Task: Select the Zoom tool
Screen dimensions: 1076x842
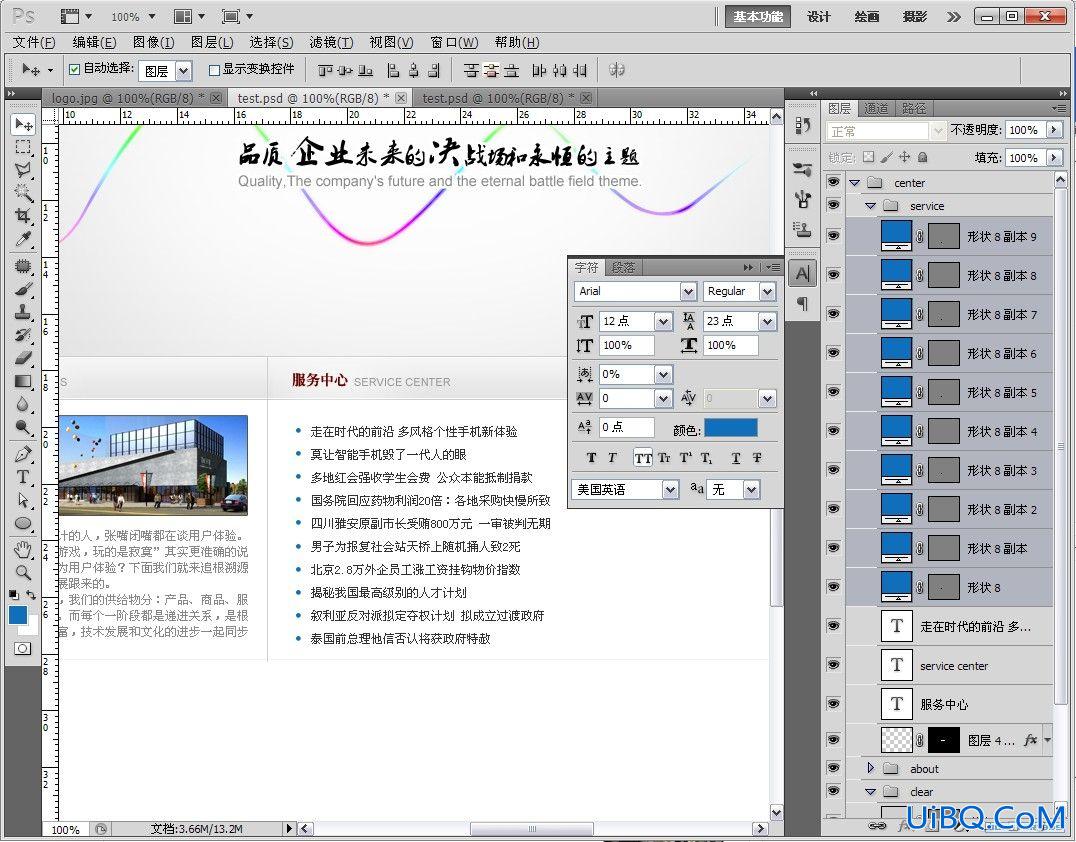Action: (x=23, y=572)
